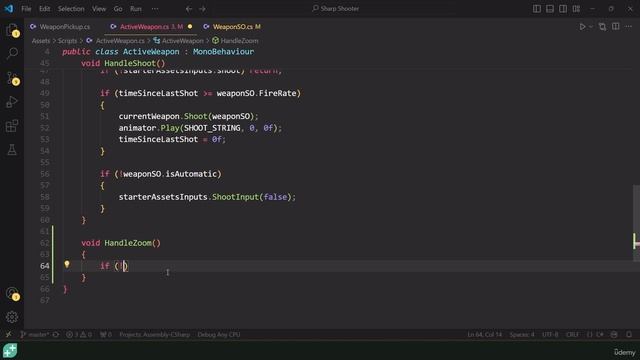Run the file with the play button

tap(582, 27)
